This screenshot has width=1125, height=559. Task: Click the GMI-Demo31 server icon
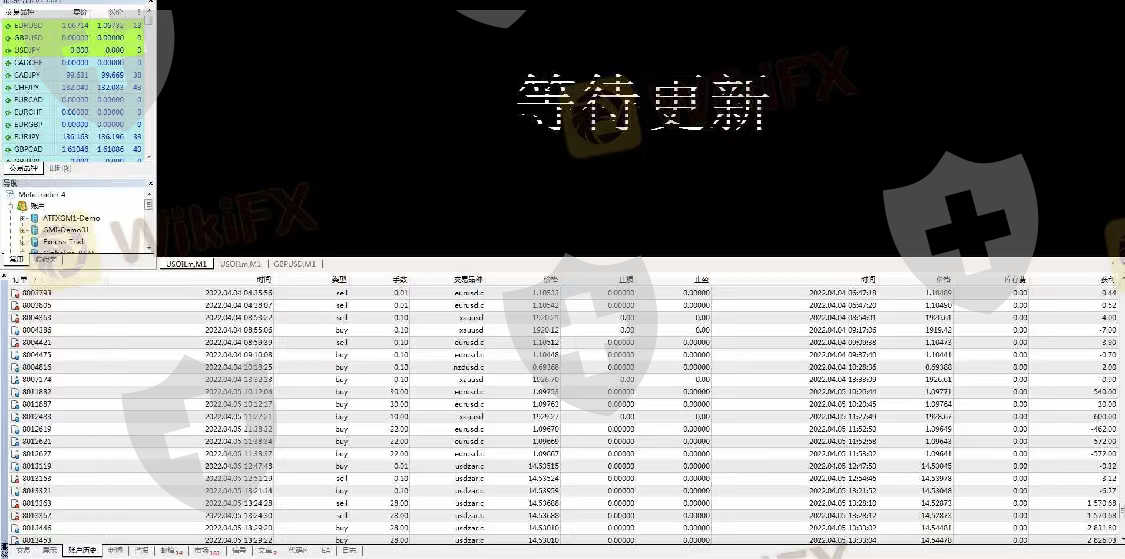pos(34,230)
